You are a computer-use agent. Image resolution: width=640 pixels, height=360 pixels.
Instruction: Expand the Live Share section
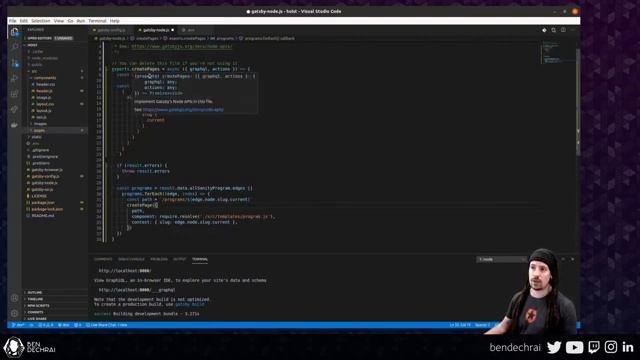[37, 318]
